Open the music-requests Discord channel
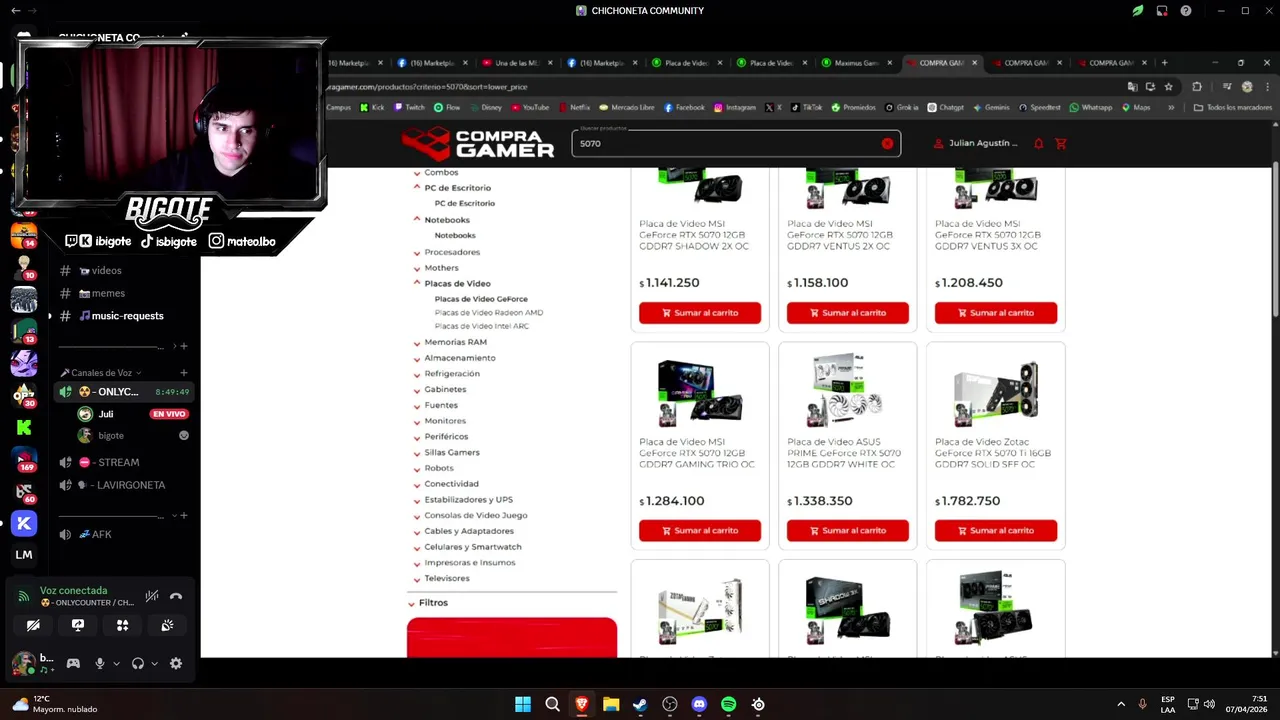The image size is (1280, 720). tap(123, 316)
